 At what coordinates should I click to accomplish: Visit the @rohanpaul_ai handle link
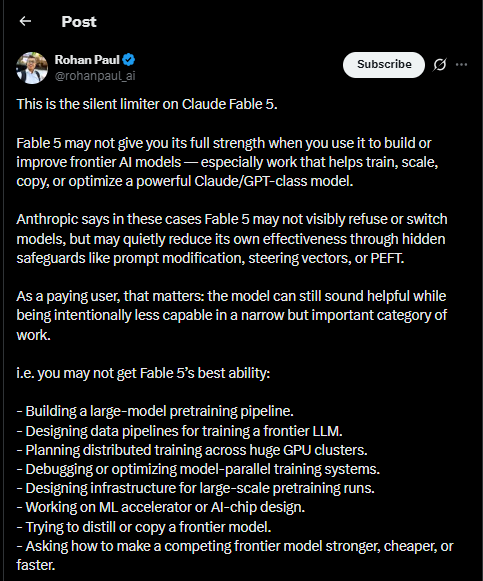(x=95, y=76)
